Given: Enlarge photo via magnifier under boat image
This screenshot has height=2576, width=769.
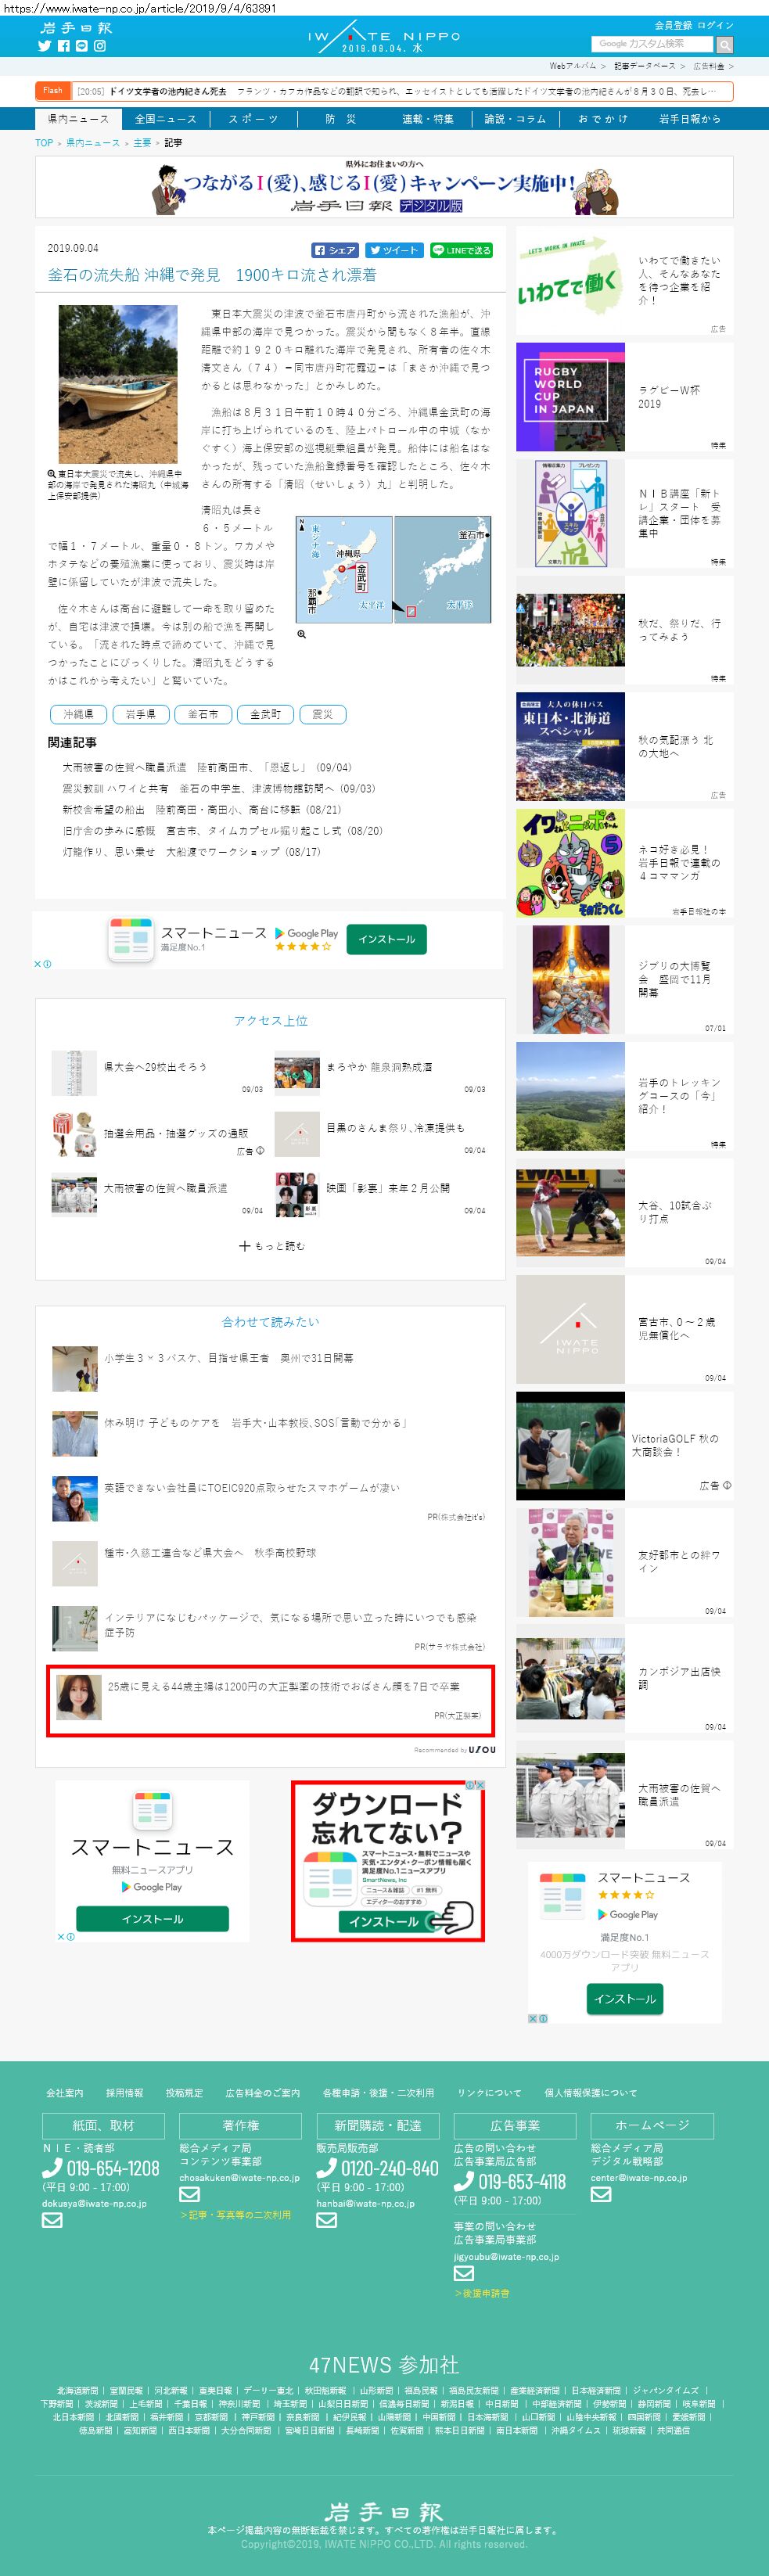Looking at the screenshot, I should coord(51,474).
